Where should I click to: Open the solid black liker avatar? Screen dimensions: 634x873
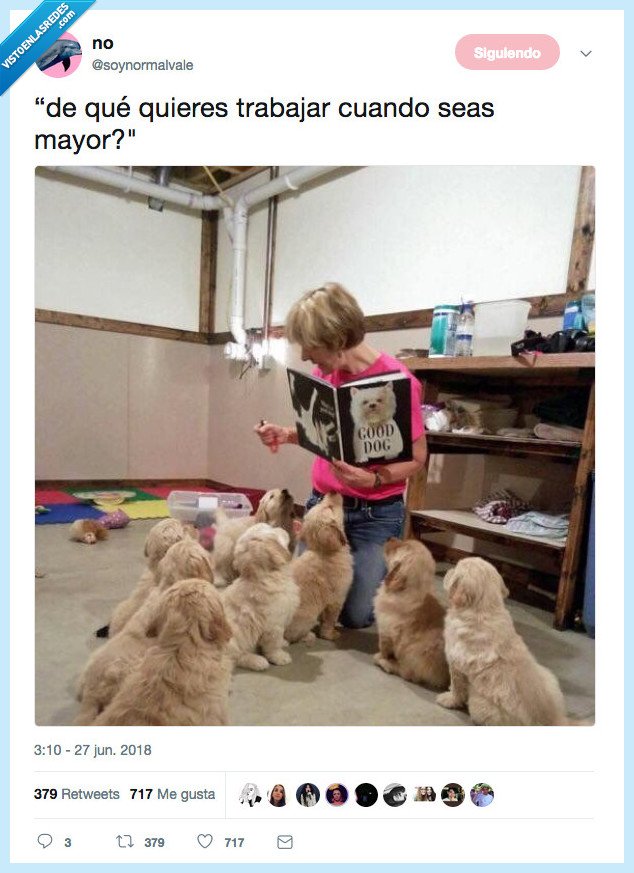[x=366, y=794]
